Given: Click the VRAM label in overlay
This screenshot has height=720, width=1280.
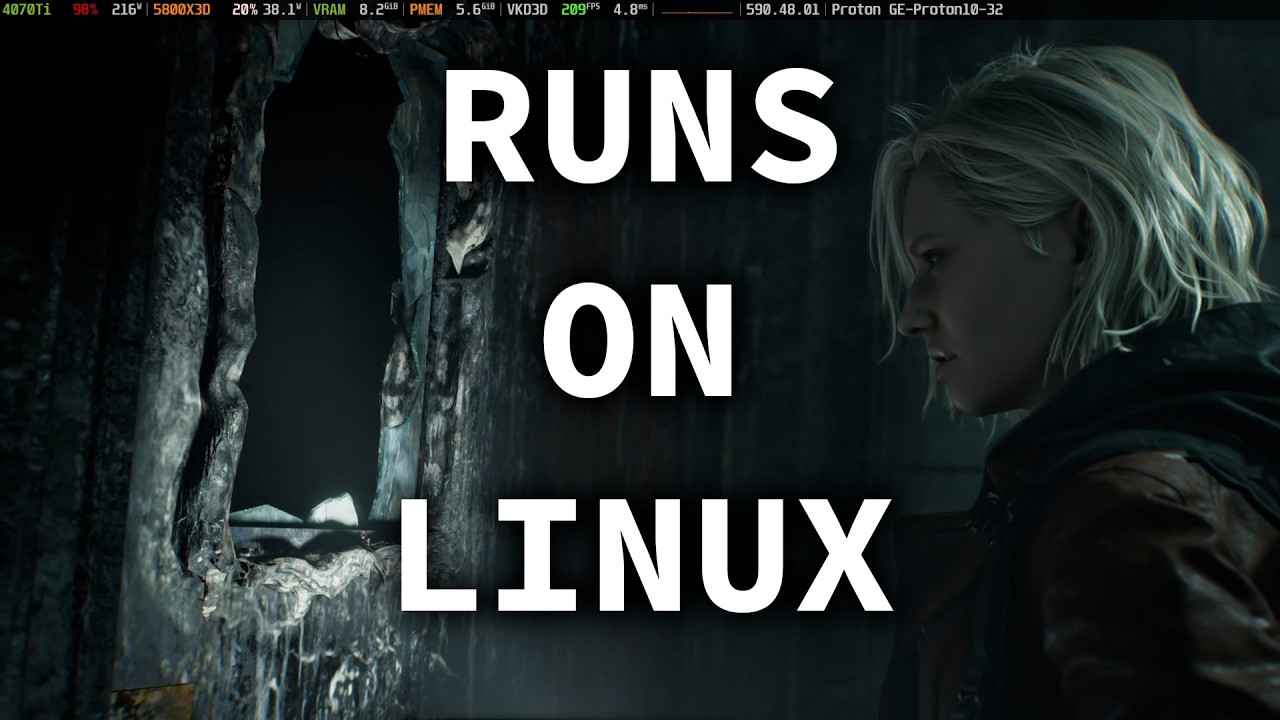Looking at the screenshot, I should pos(330,10).
